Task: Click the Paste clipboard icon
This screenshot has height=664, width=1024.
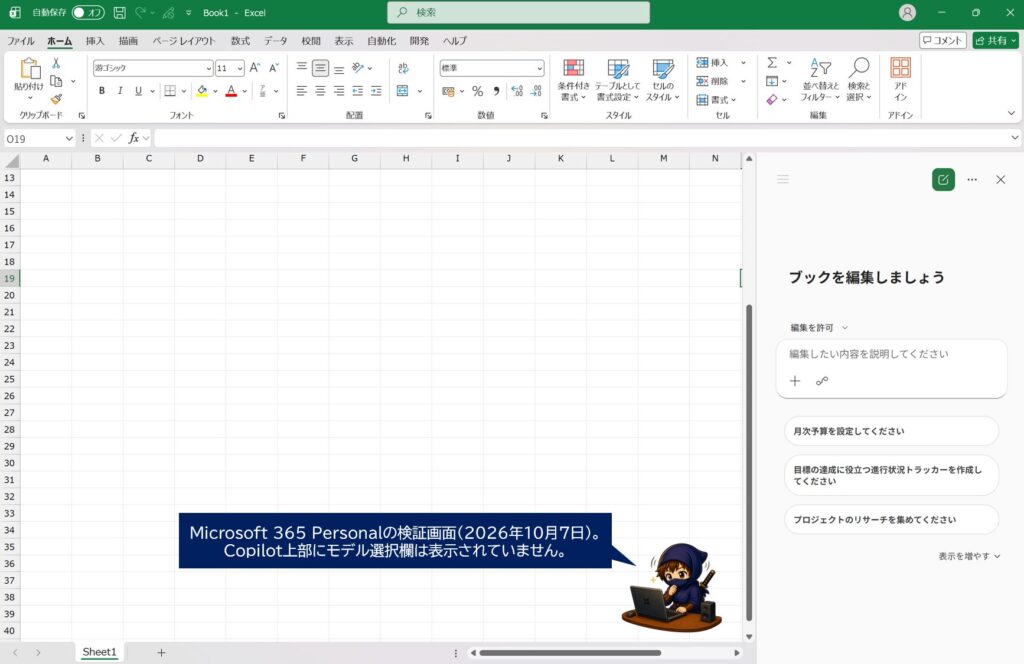Action: click(x=29, y=68)
